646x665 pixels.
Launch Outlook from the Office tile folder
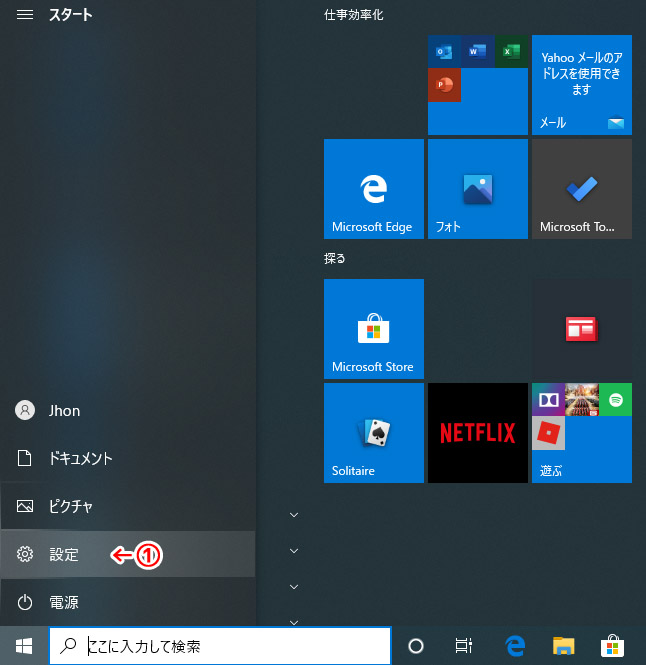pos(444,52)
